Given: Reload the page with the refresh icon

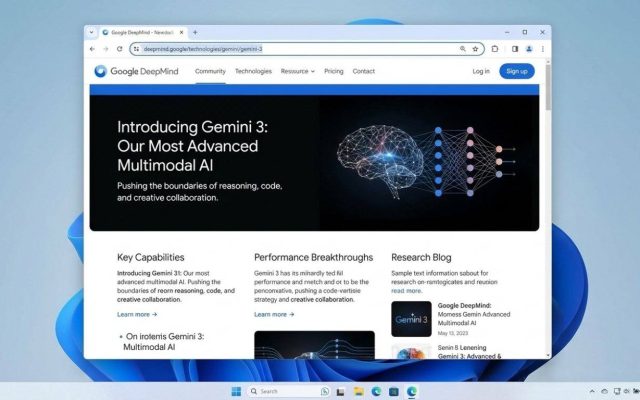Looking at the screenshot, I should (x=120, y=49).
